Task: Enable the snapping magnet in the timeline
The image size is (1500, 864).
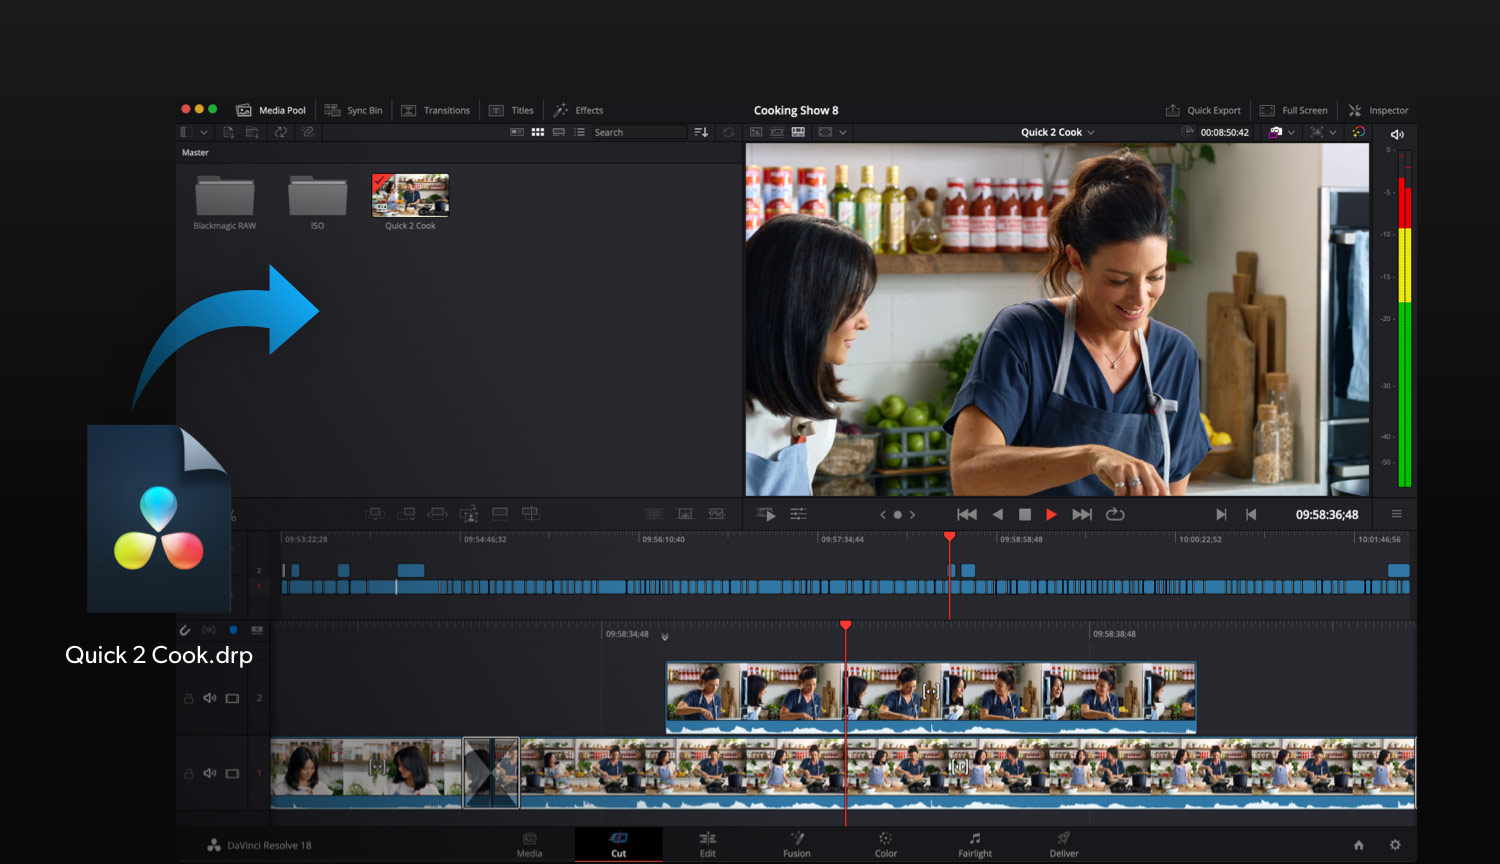Action: pos(185,630)
